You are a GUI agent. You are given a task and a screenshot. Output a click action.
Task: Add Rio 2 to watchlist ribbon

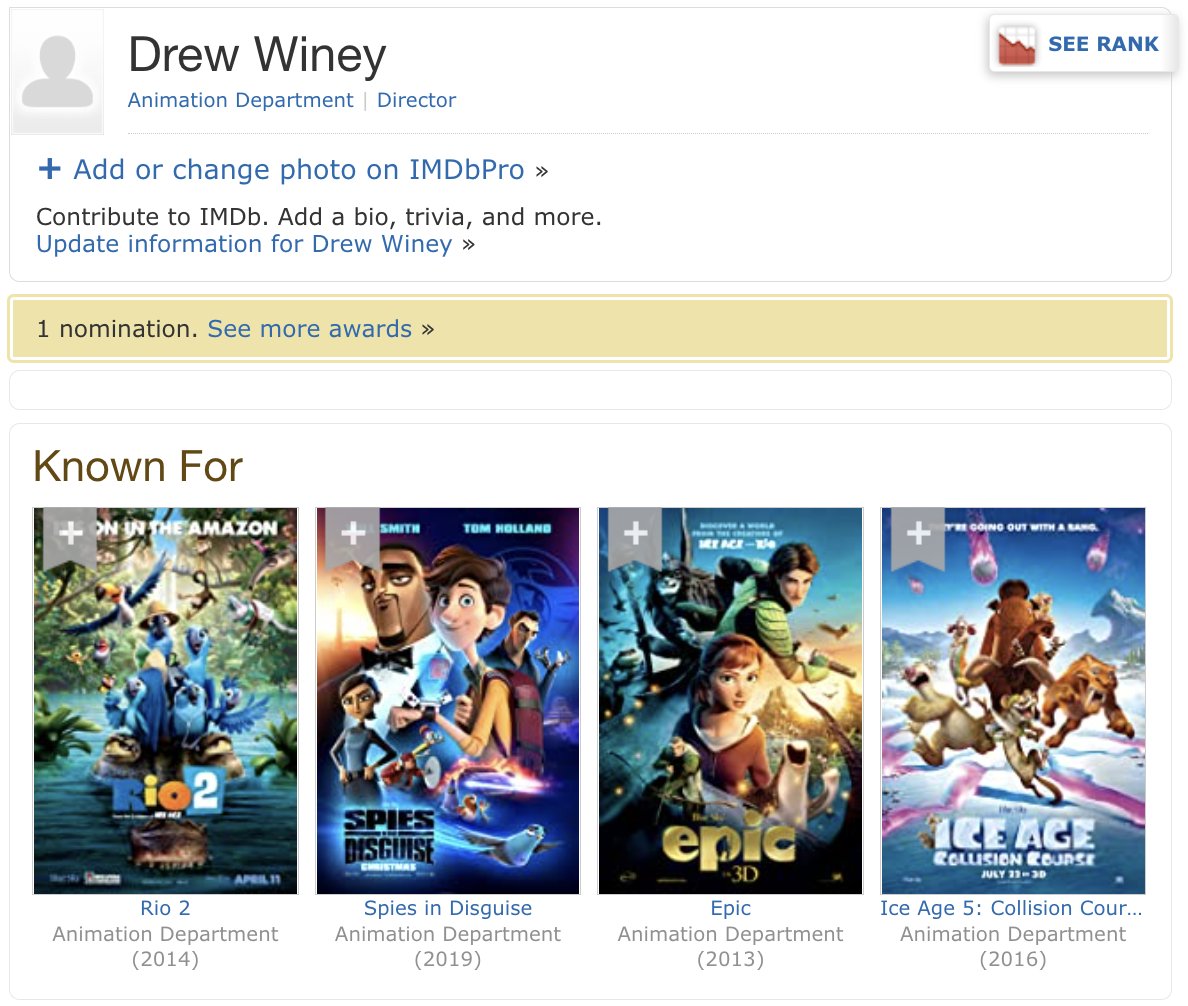click(70, 537)
